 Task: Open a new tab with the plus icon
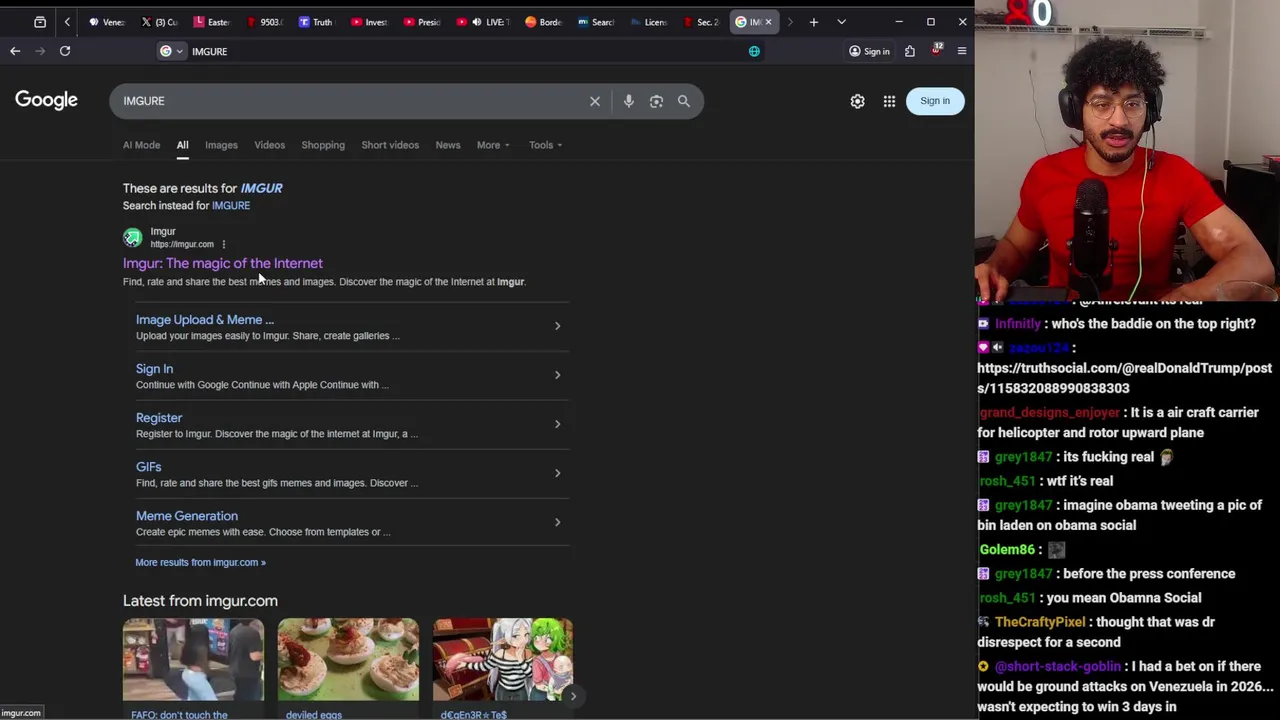tap(814, 22)
